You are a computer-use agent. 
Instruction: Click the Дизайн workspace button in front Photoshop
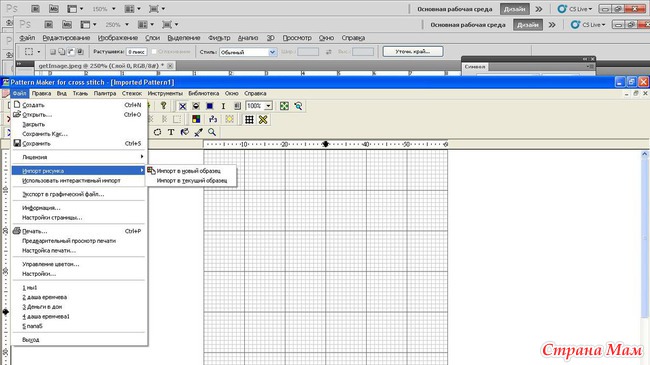(528, 25)
